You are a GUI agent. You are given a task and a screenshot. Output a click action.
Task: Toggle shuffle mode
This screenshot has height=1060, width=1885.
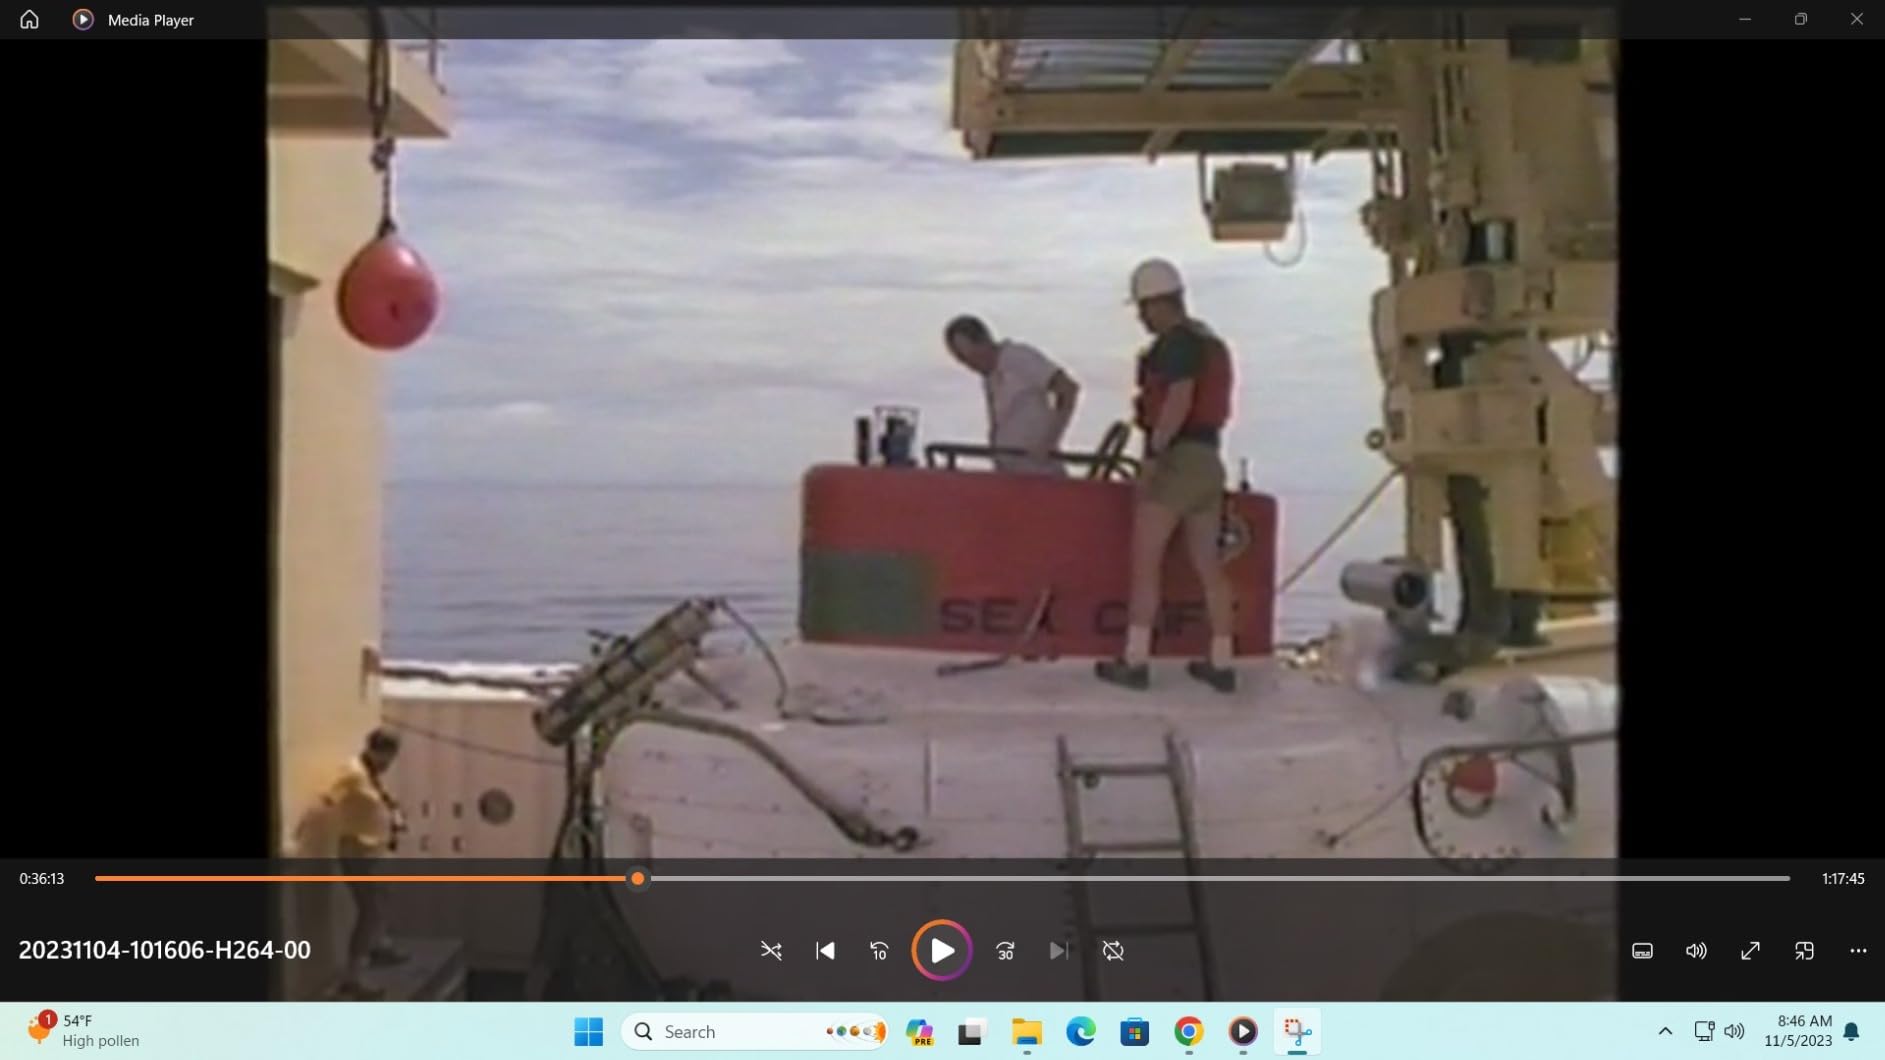(x=771, y=950)
